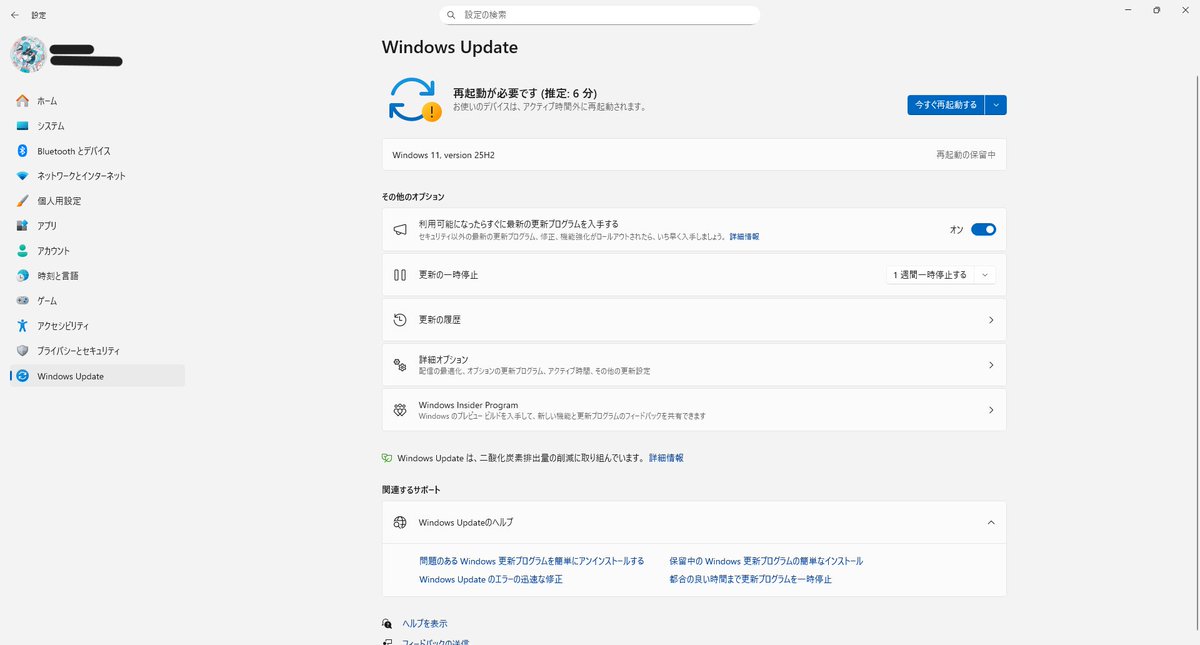
Task: Click その他のオプション section heading
Action: point(413,197)
